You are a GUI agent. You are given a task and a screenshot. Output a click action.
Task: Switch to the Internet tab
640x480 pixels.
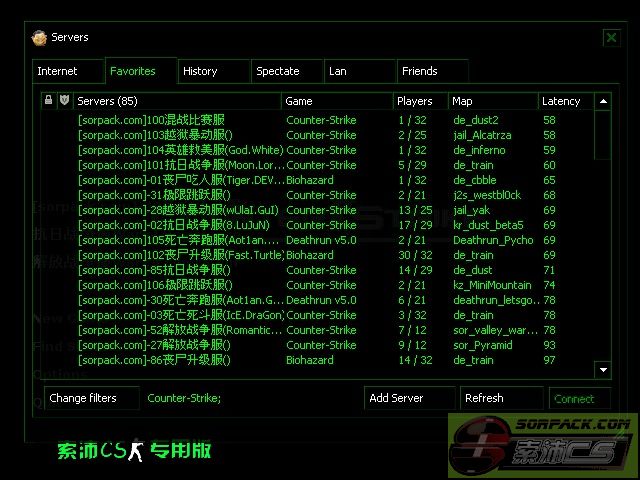pos(68,71)
